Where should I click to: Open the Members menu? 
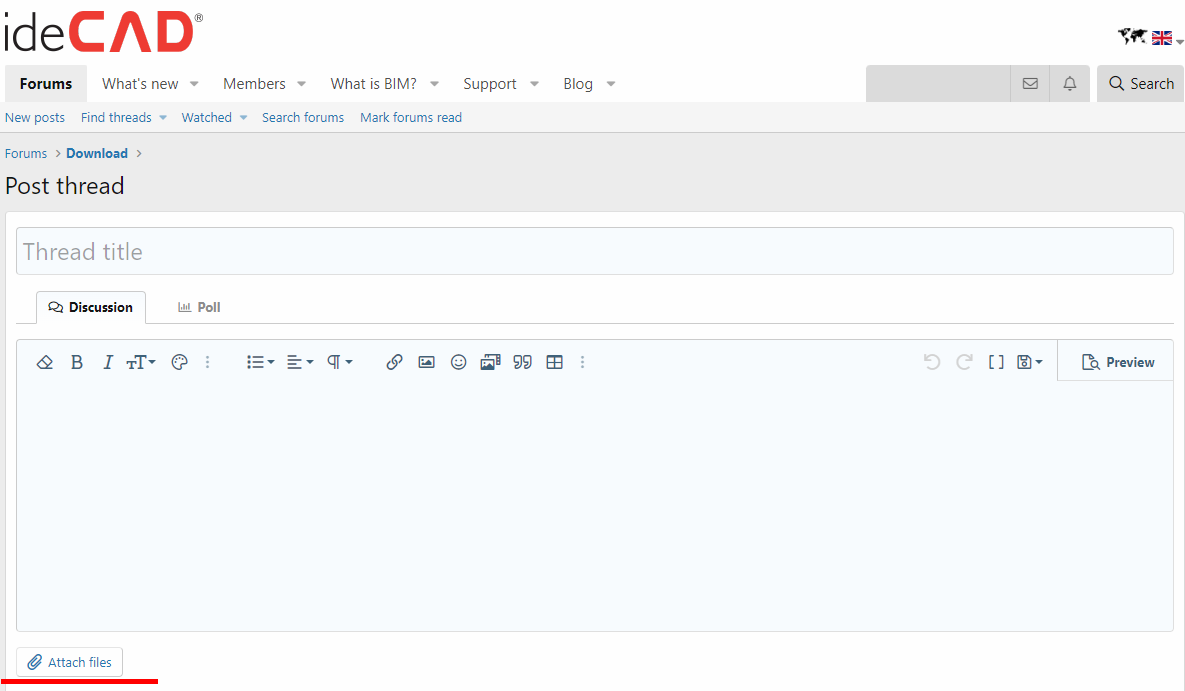[254, 84]
